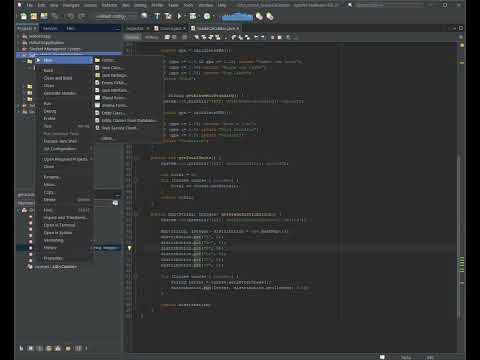Screen dimensions: 480x360
Task: Open the Window menu
Action: 206,5
